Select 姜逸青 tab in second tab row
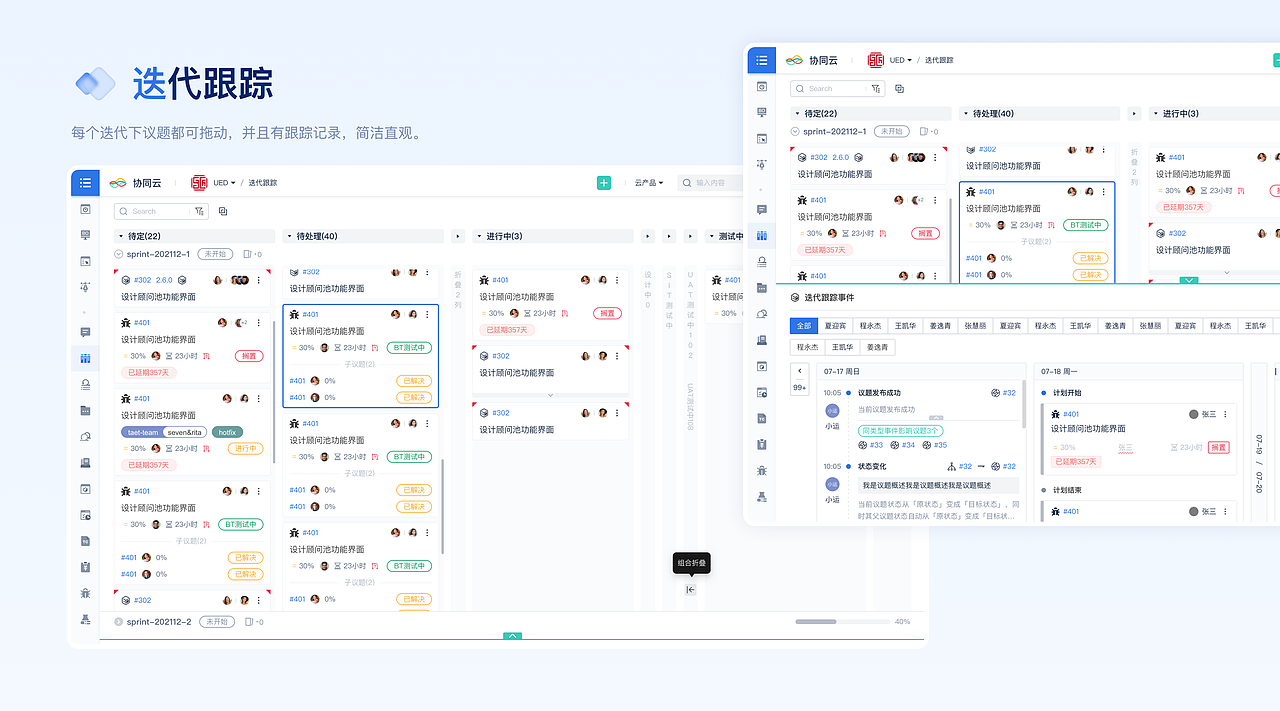 click(x=877, y=347)
